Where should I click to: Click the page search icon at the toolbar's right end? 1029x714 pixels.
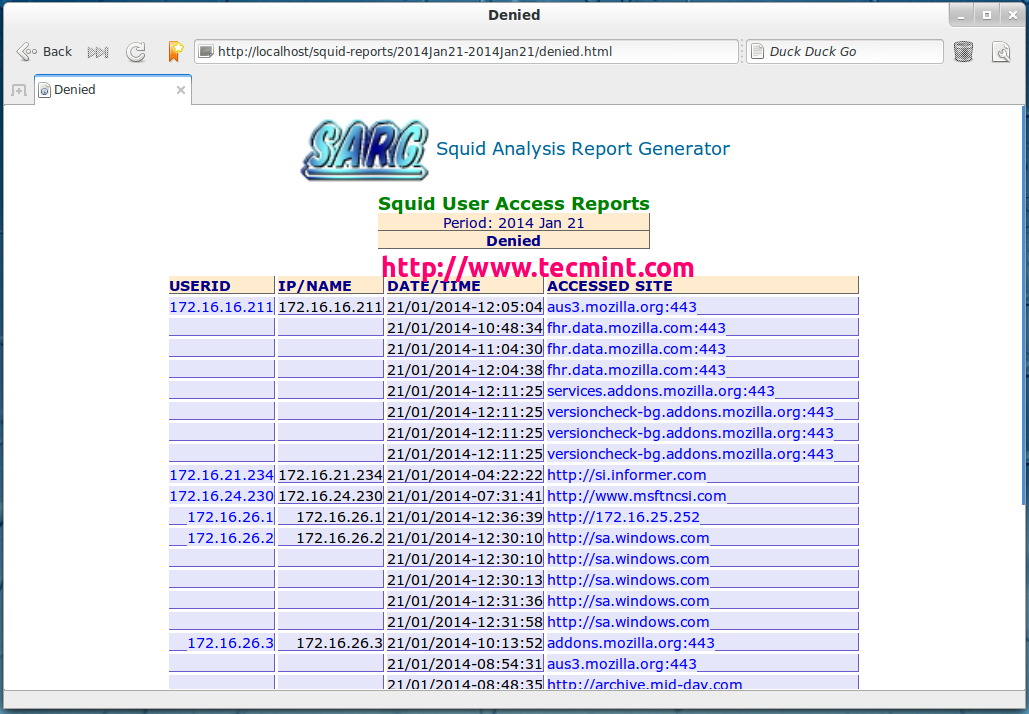pos(1001,52)
